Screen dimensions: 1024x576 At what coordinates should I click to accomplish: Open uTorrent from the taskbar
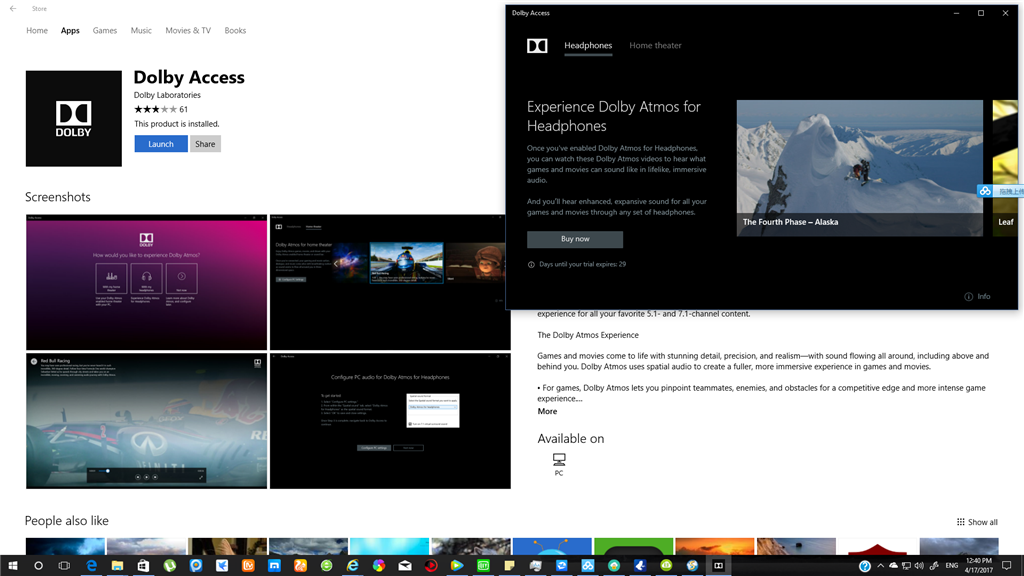click(x=170, y=566)
